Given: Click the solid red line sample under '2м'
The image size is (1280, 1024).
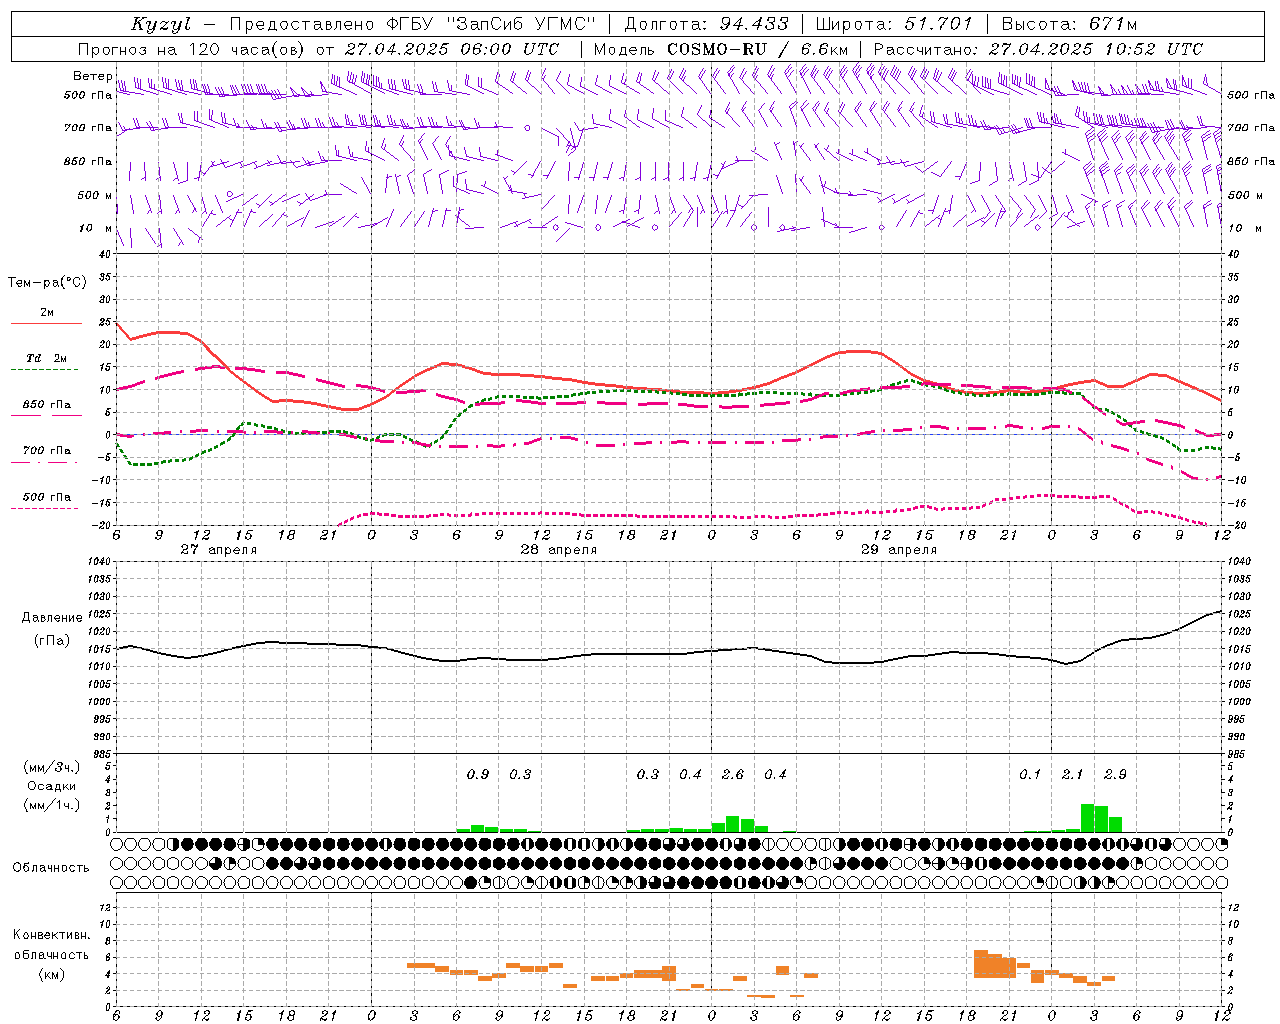Looking at the screenshot, I should click(46, 324).
